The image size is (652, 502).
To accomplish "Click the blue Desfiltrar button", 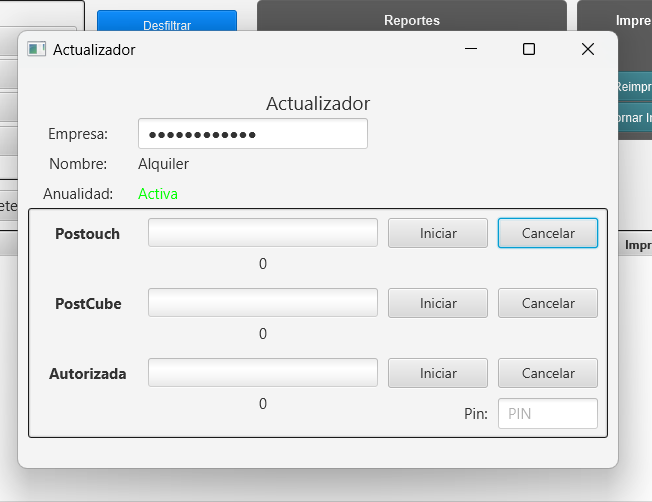I will pos(167,24).
